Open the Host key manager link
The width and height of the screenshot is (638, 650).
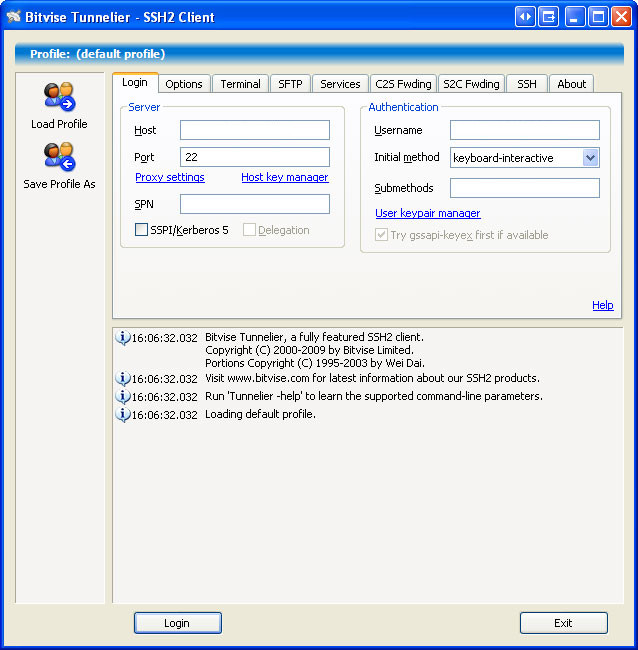pos(285,177)
